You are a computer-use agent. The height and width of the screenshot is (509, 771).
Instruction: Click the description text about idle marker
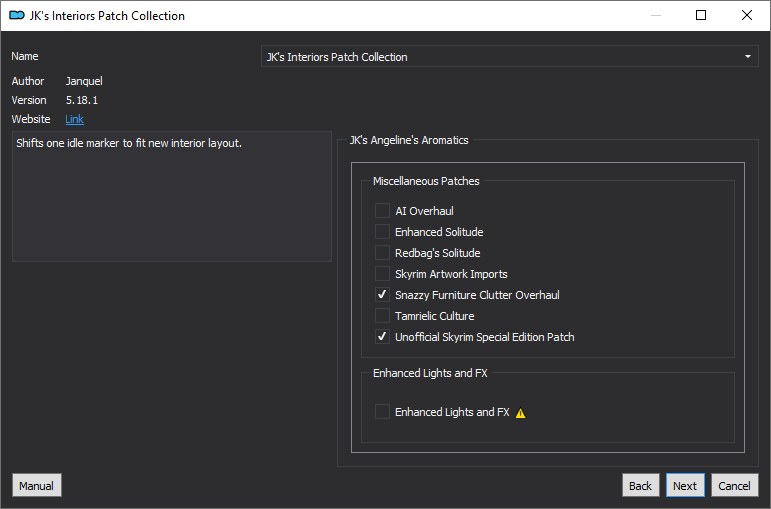(129, 143)
